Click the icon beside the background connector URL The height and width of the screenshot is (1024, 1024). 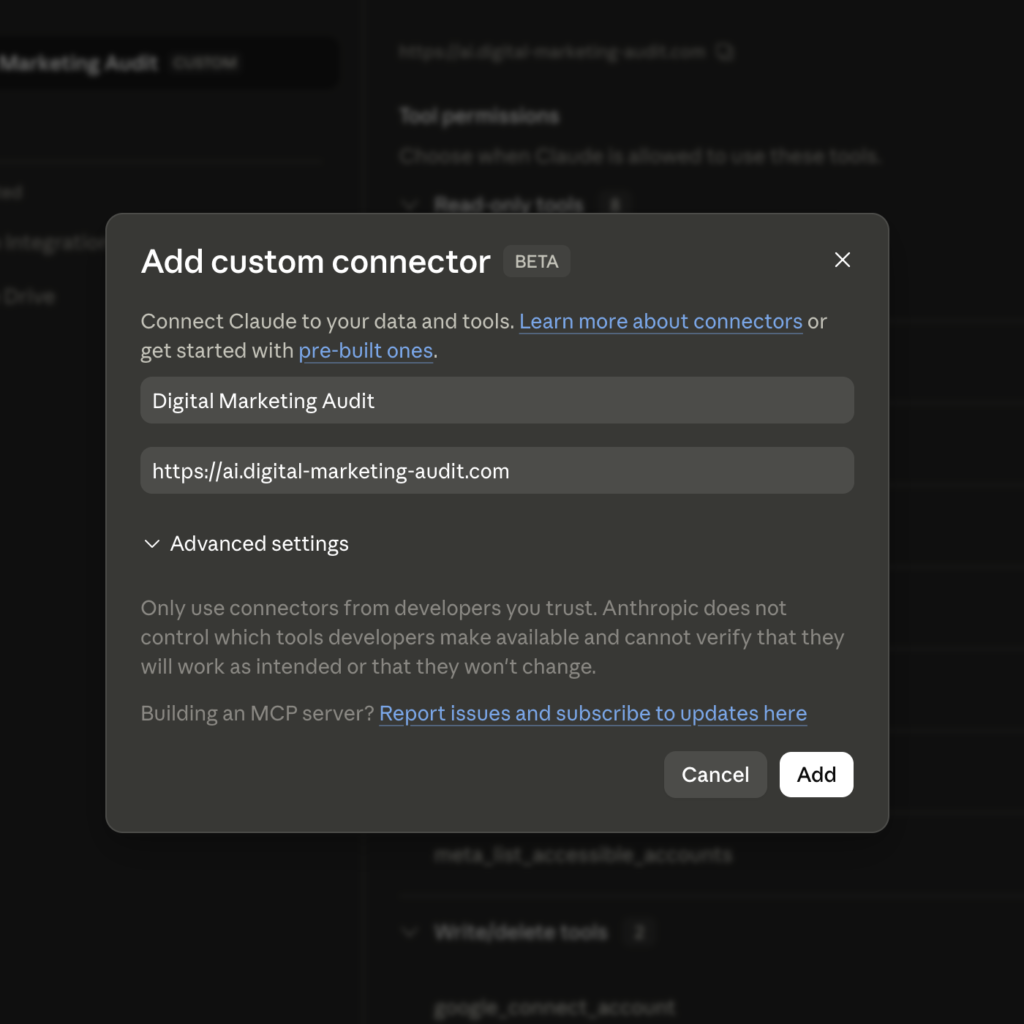725,51
